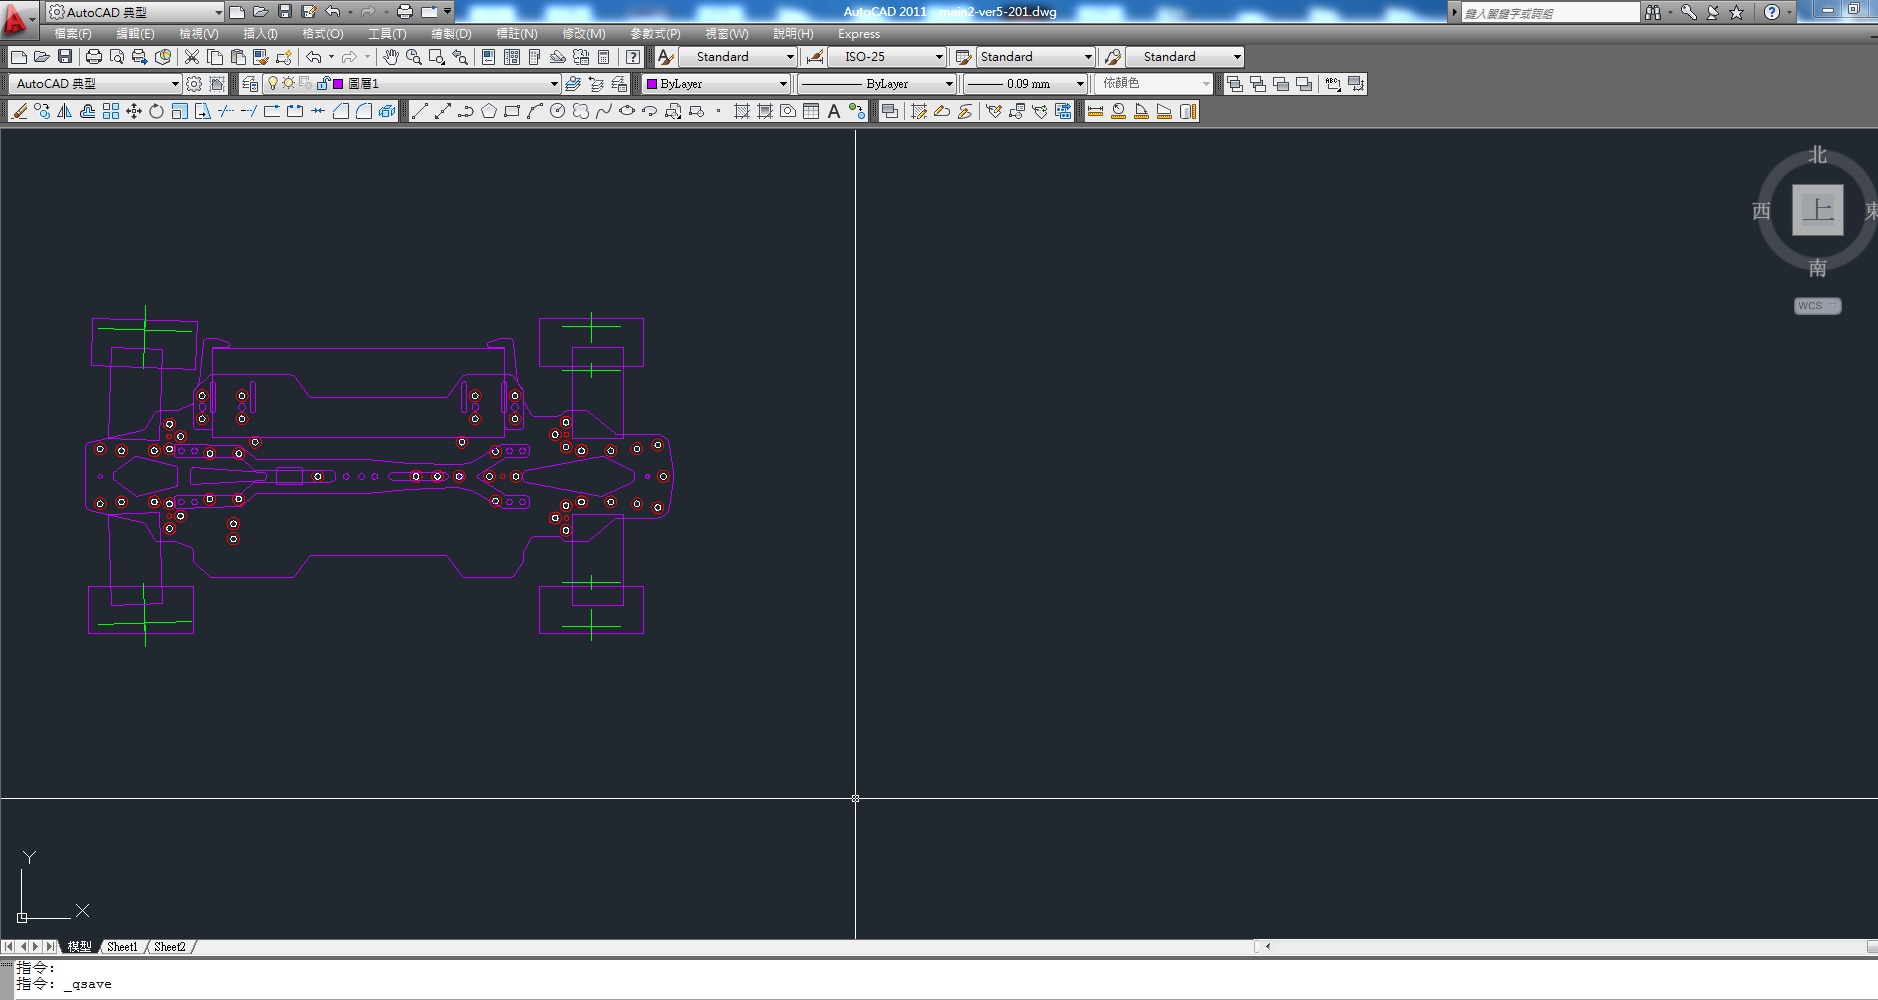Select the Polygon draw tool

489,111
